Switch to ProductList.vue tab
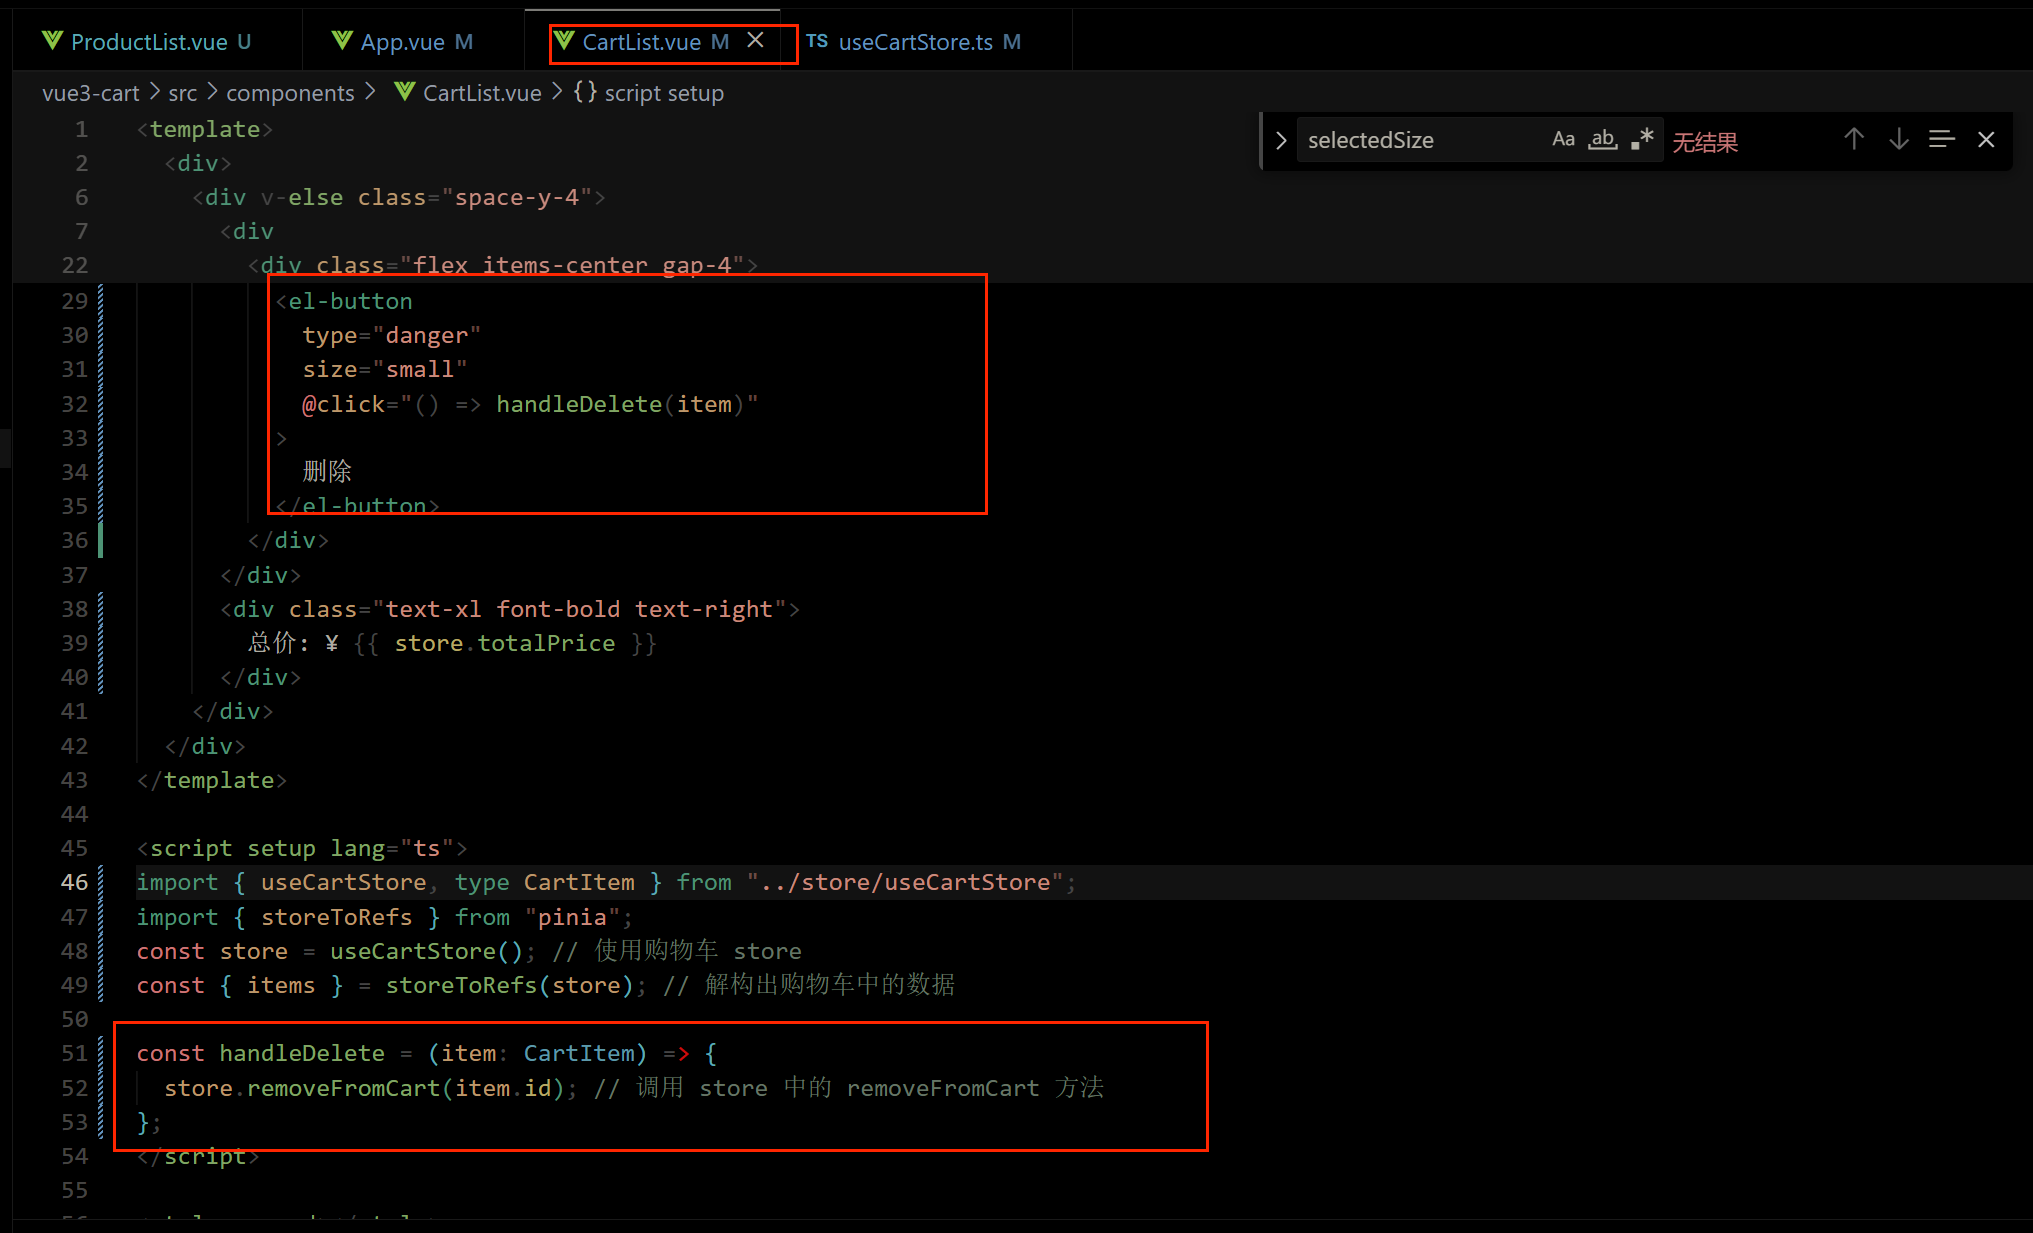 pos(148,42)
